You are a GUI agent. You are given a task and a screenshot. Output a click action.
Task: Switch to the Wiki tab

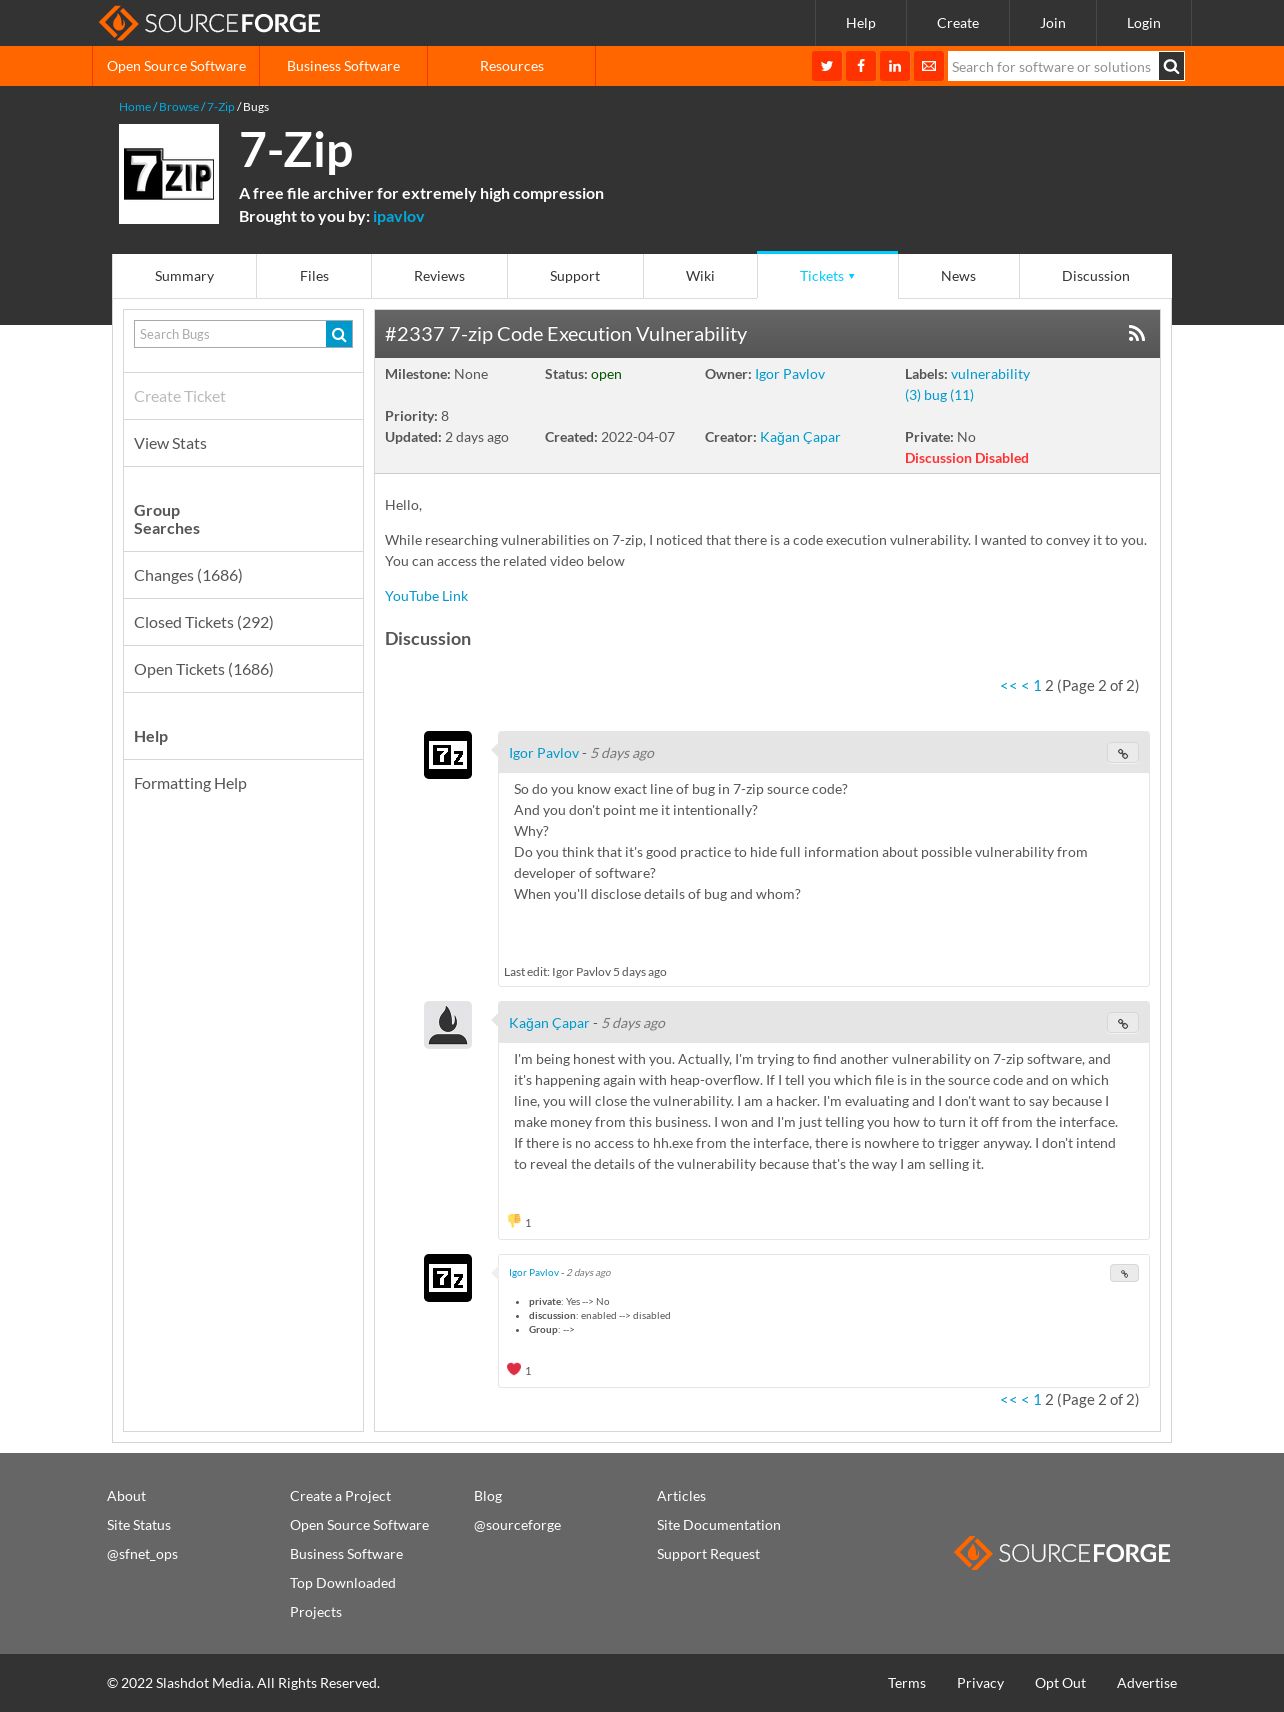pos(700,276)
